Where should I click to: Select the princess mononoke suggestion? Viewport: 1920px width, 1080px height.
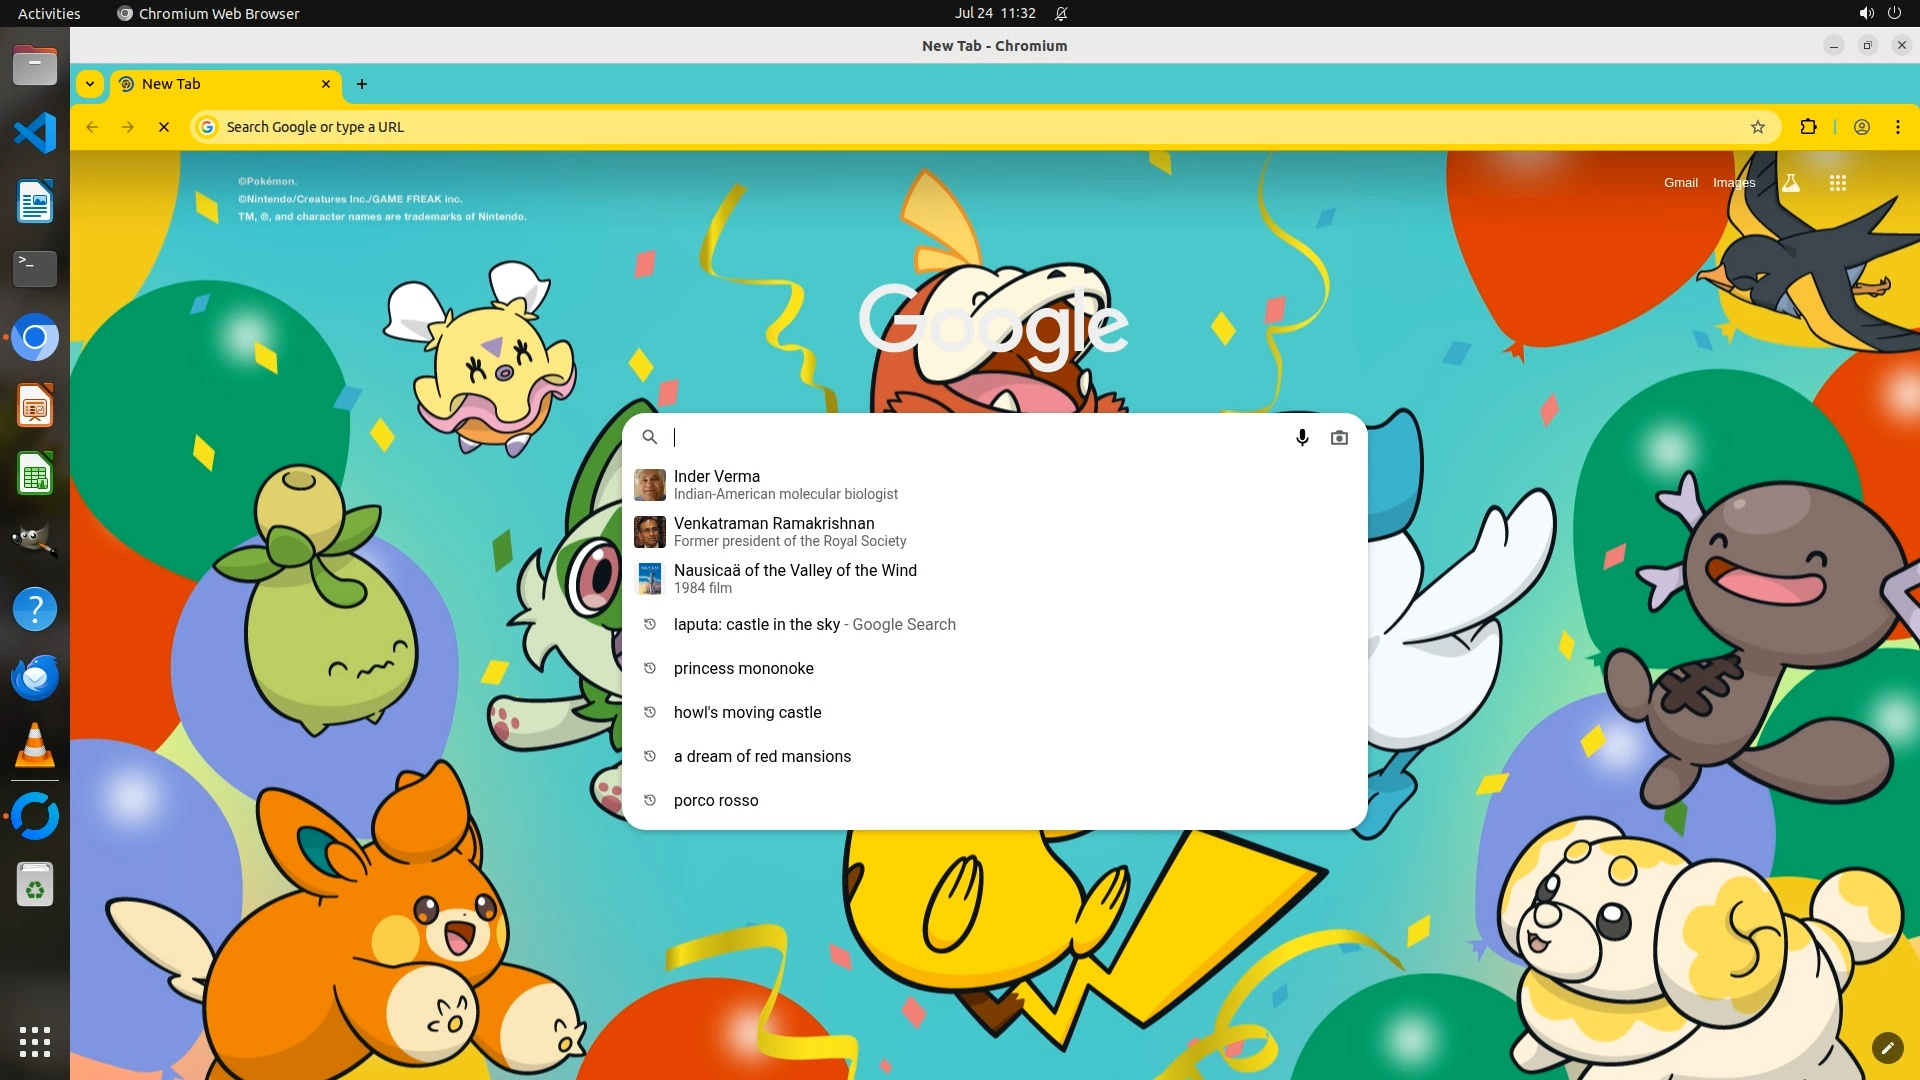(744, 668)
